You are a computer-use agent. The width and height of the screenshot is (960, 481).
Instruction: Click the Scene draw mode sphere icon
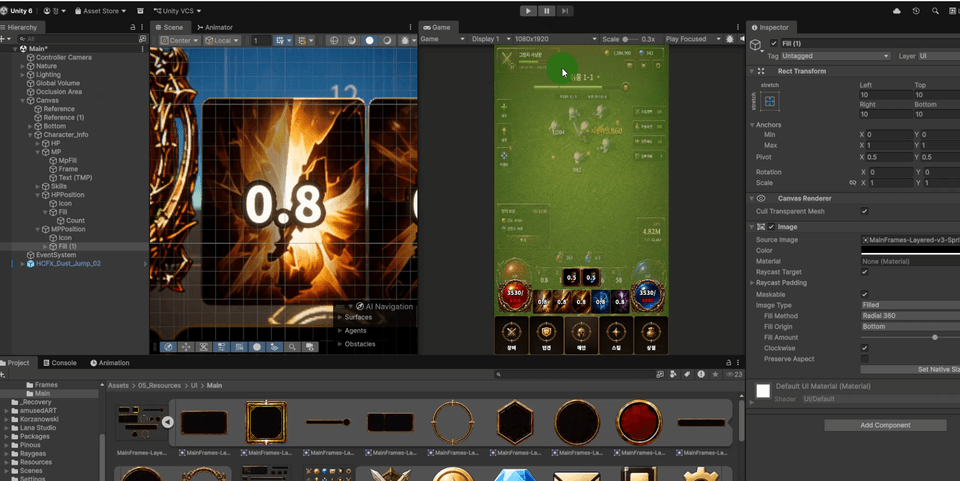coord(369,40)
